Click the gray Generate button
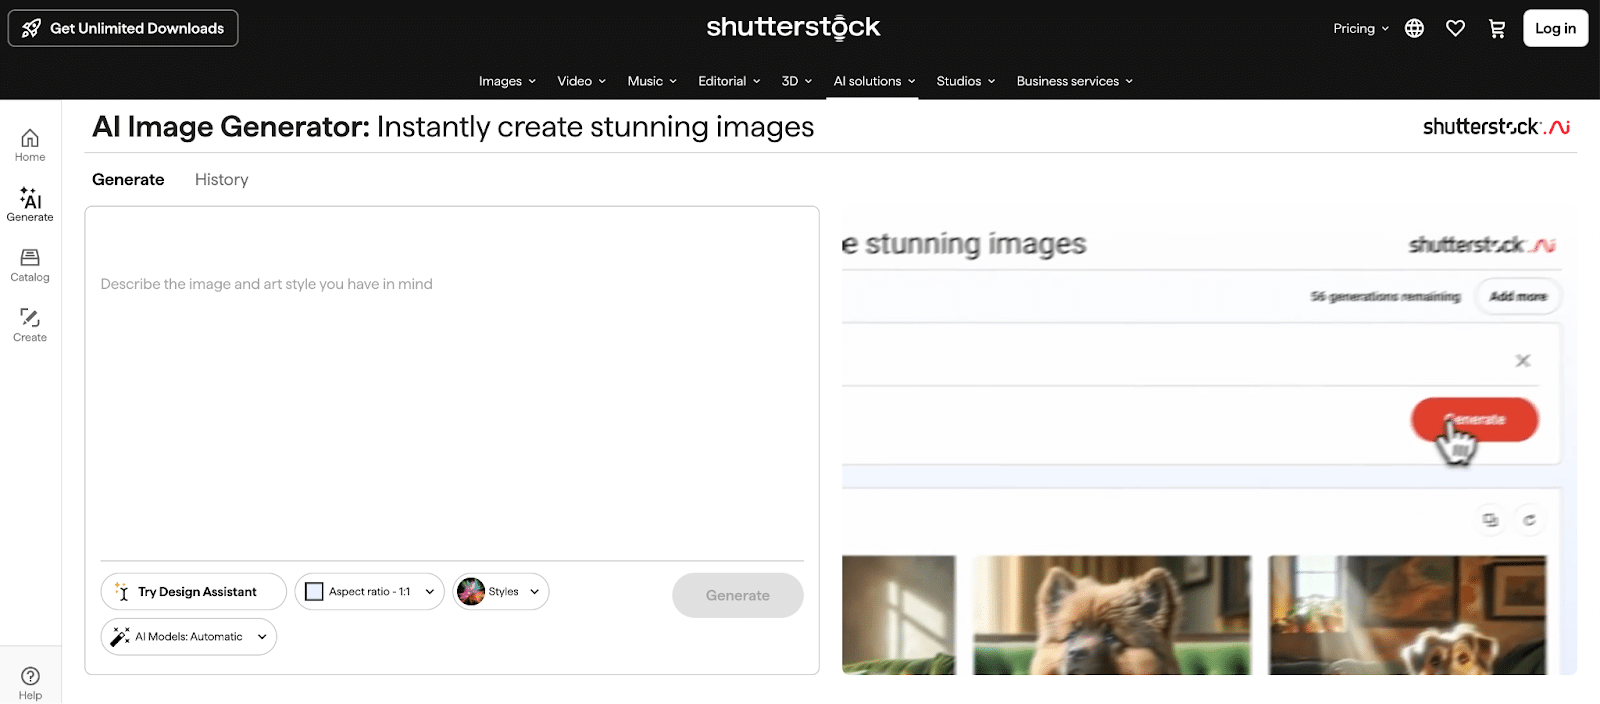Screen dimensions: 1600x704 738,595
